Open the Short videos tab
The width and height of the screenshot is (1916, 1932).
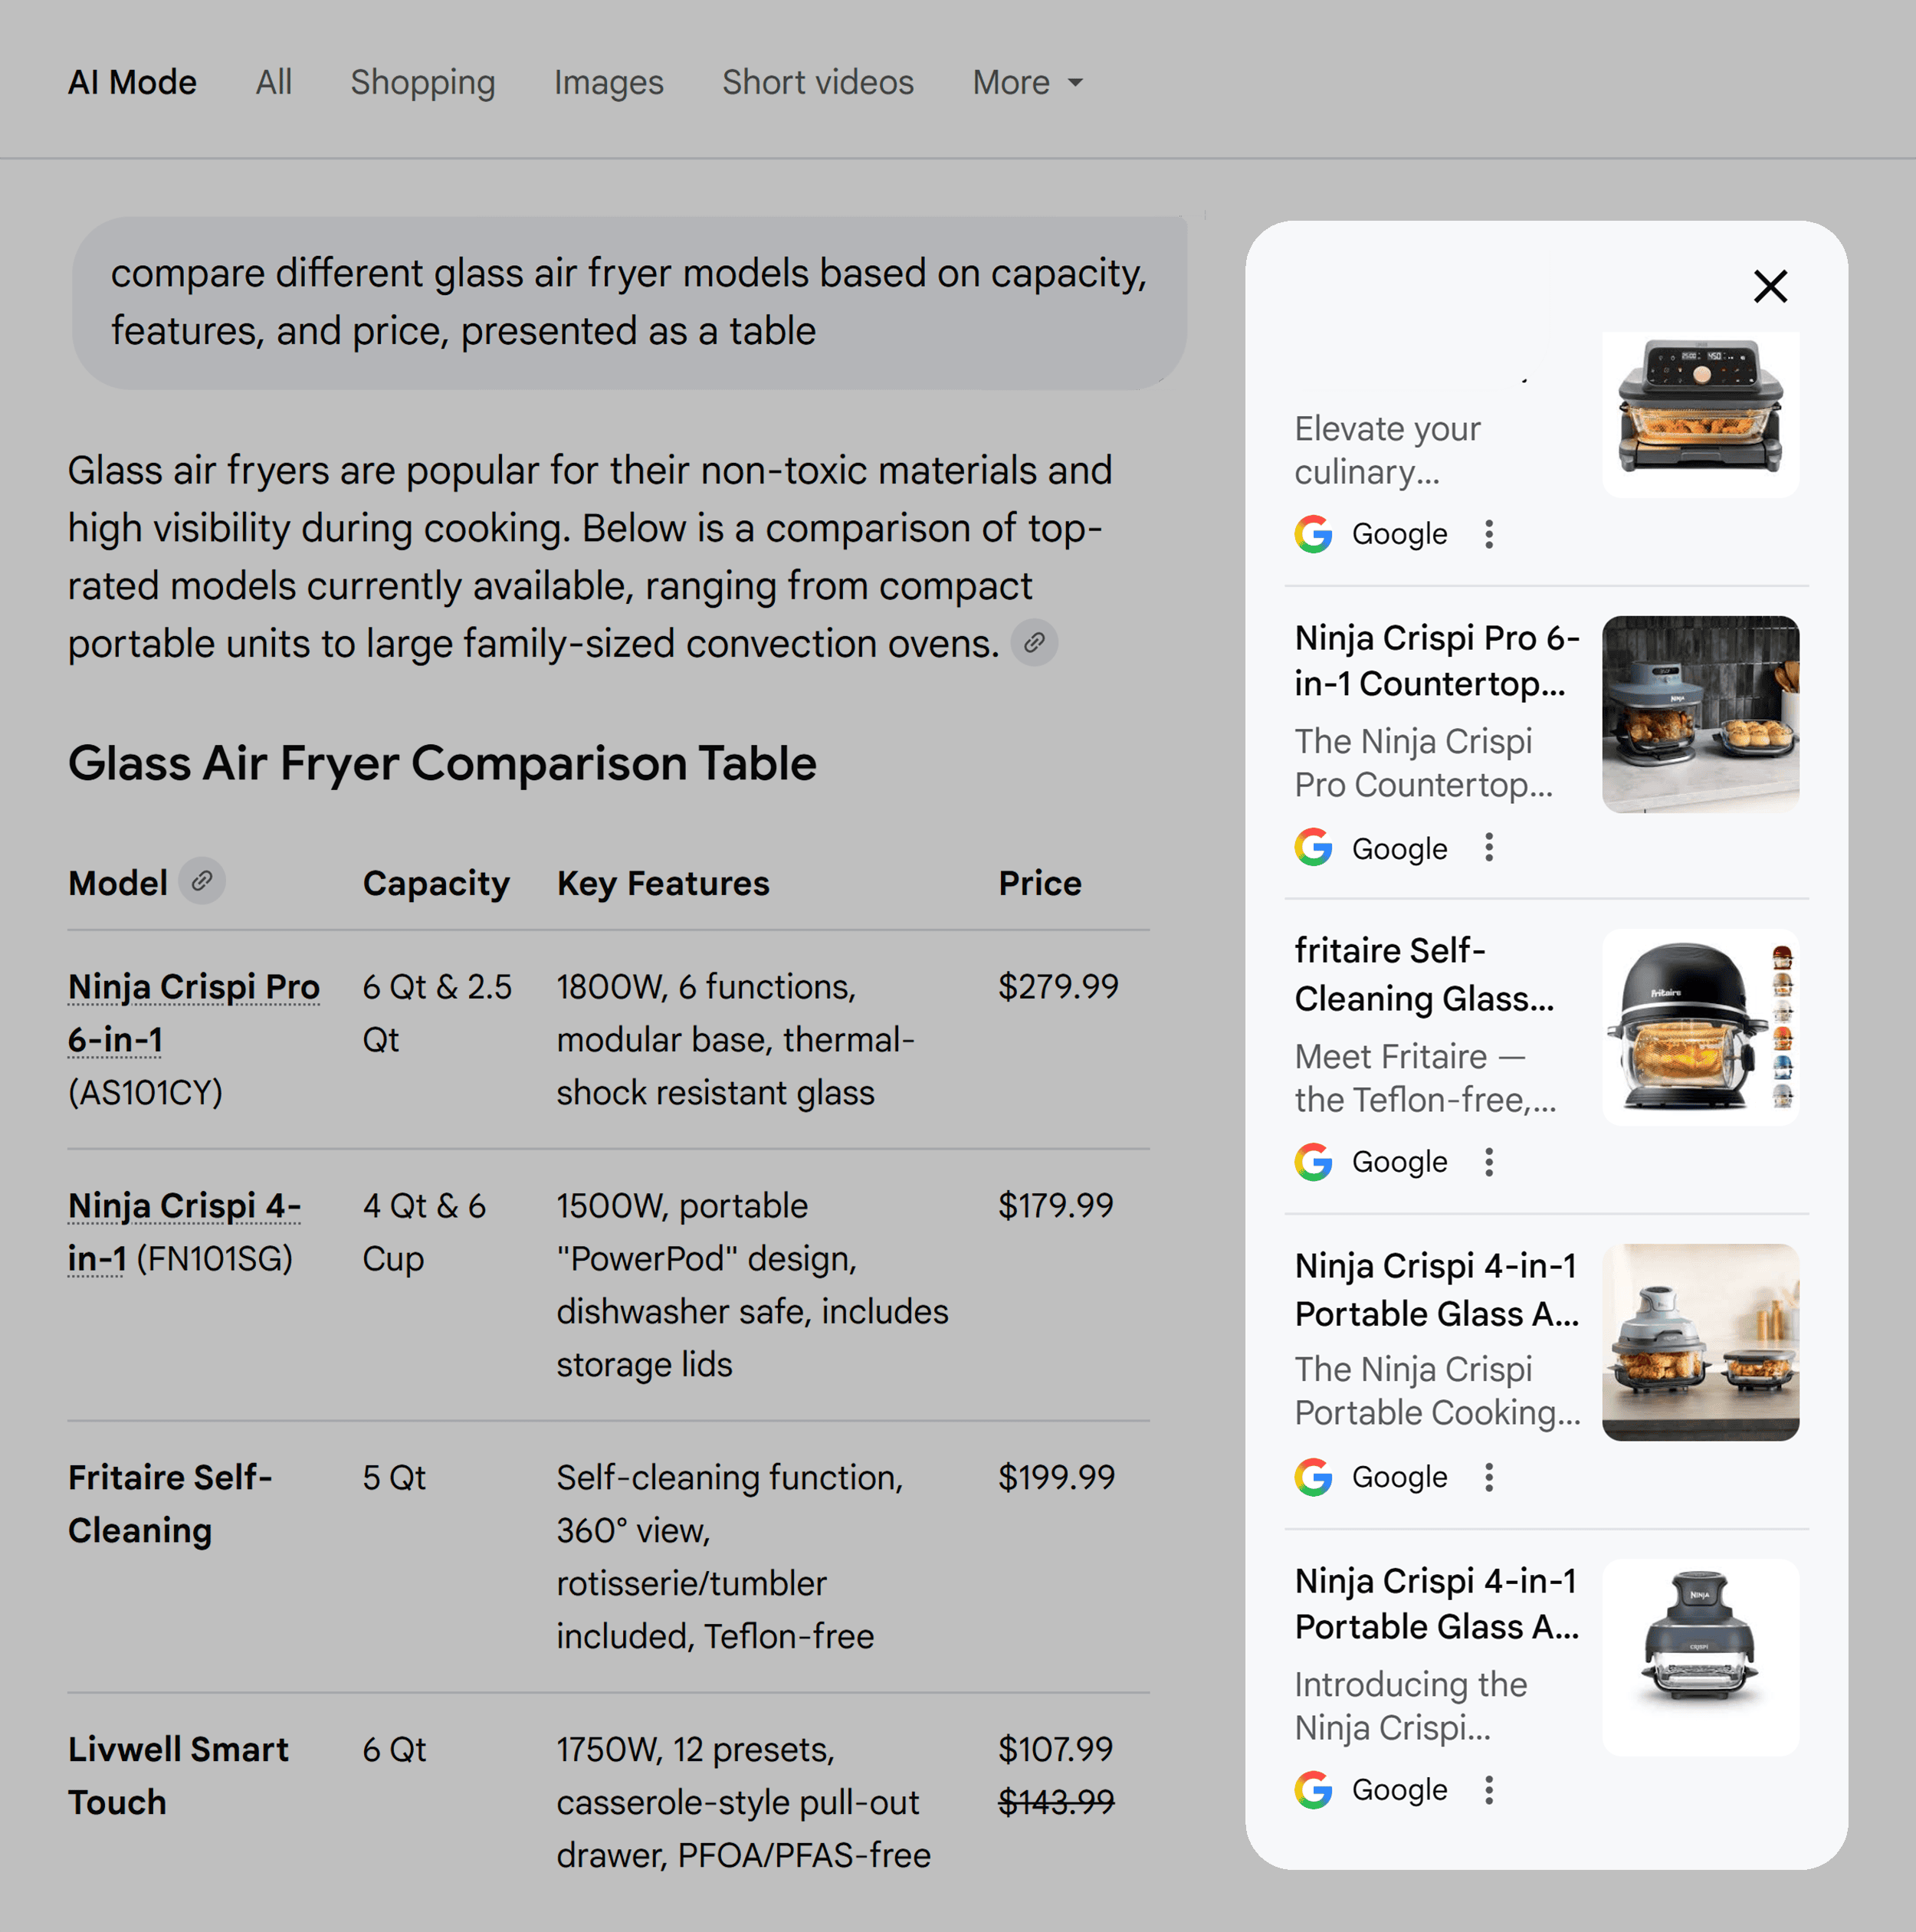click(817, 82)
